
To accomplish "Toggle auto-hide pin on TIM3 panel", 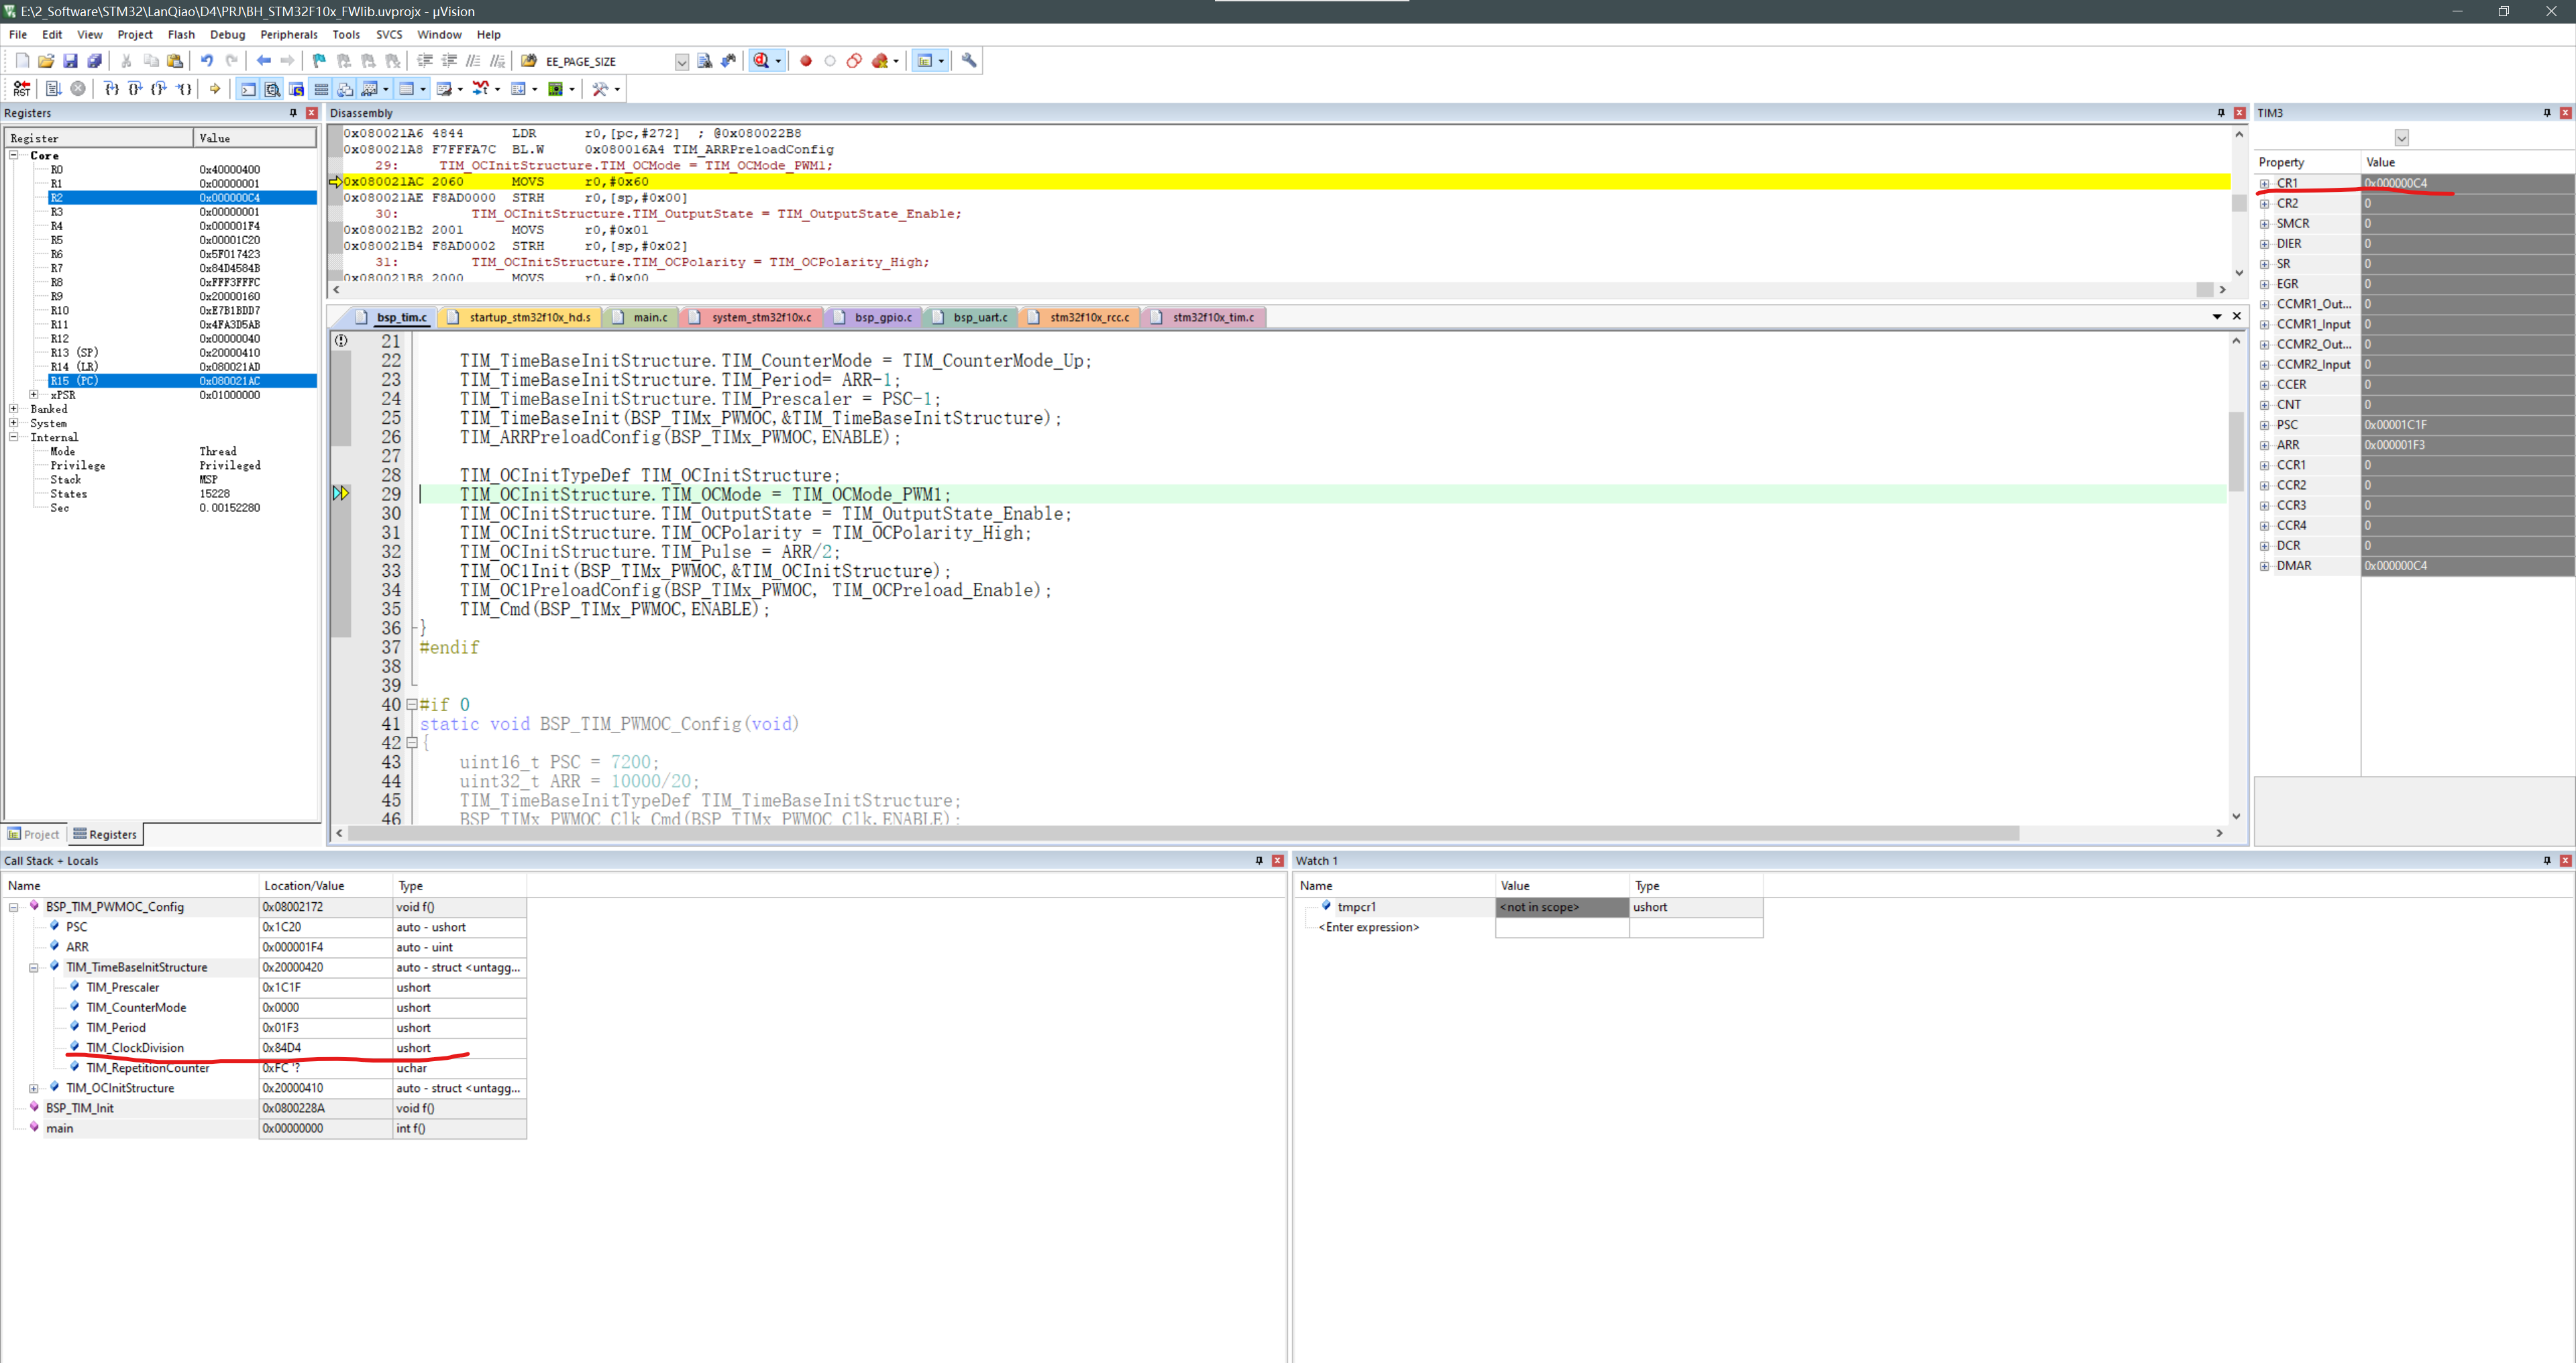I will click(x=2546, y=113).
